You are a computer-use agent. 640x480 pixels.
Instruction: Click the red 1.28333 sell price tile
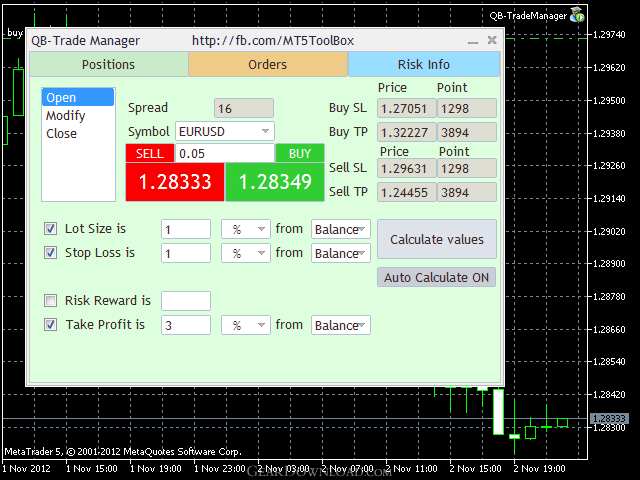tap(175, 182)
